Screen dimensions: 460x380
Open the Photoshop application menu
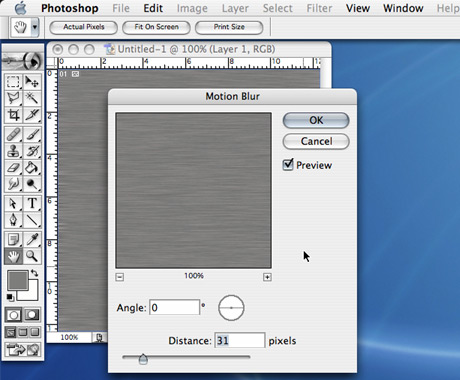70,8
